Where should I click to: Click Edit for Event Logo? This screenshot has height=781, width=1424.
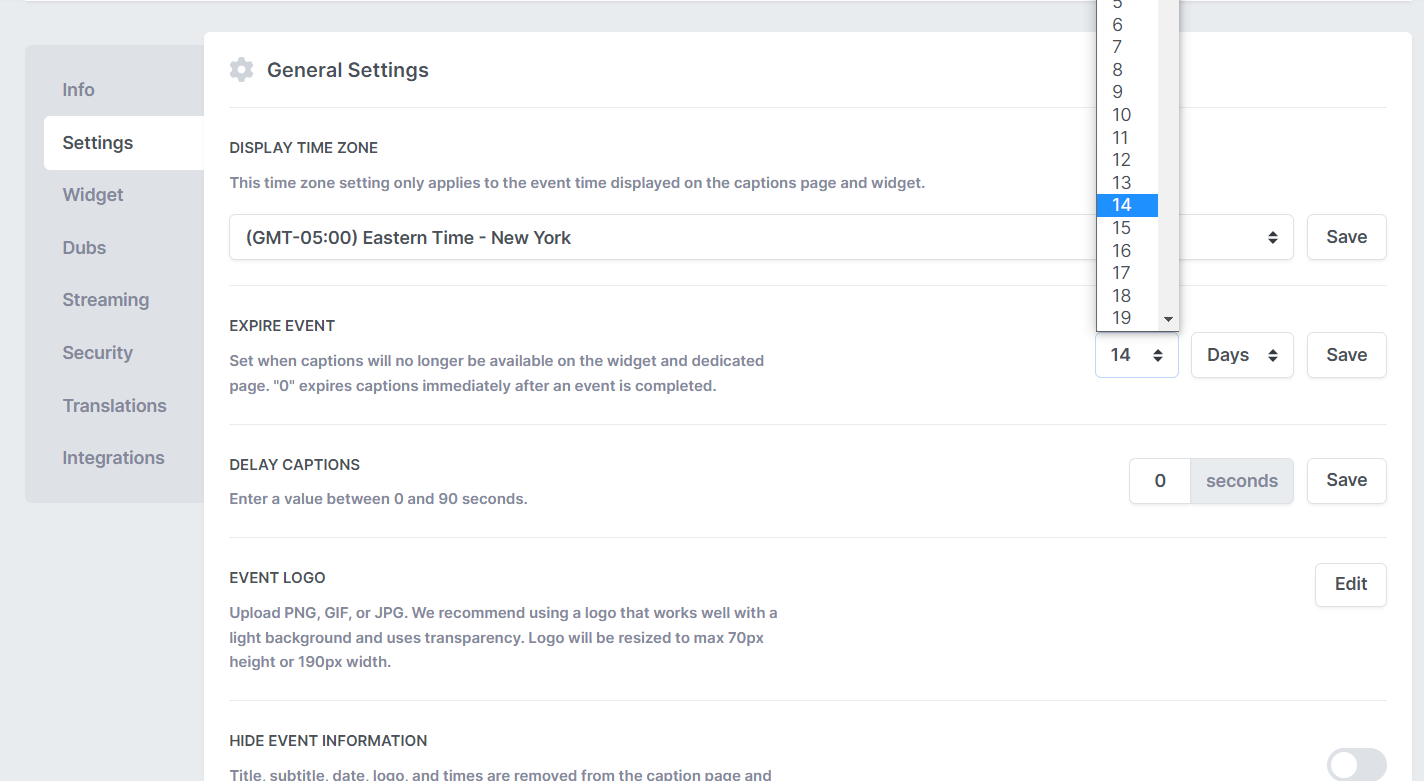[1350, 584]
